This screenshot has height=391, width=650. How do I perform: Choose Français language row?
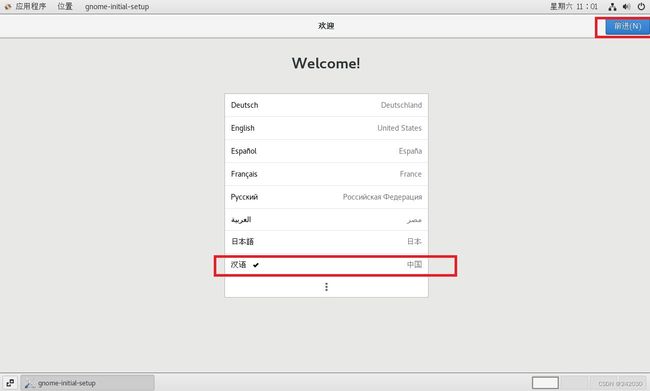tap(326, 174)
